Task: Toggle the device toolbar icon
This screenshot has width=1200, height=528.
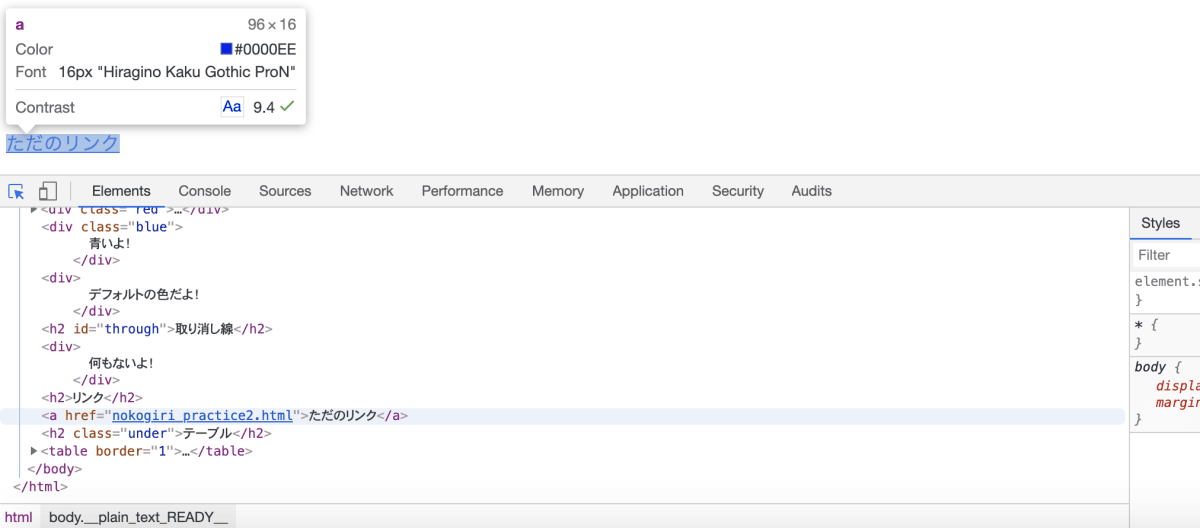Action: point(48,191)
